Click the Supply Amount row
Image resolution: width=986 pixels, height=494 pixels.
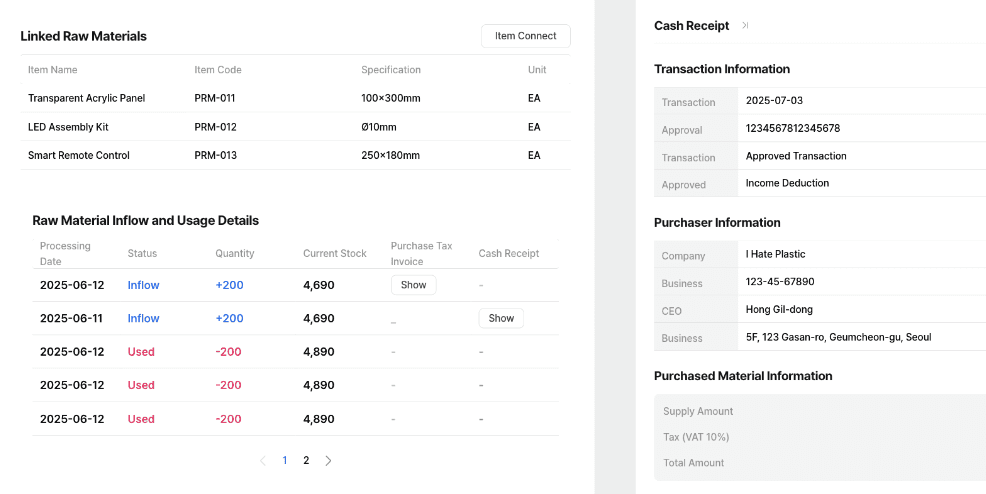[698, 411]
